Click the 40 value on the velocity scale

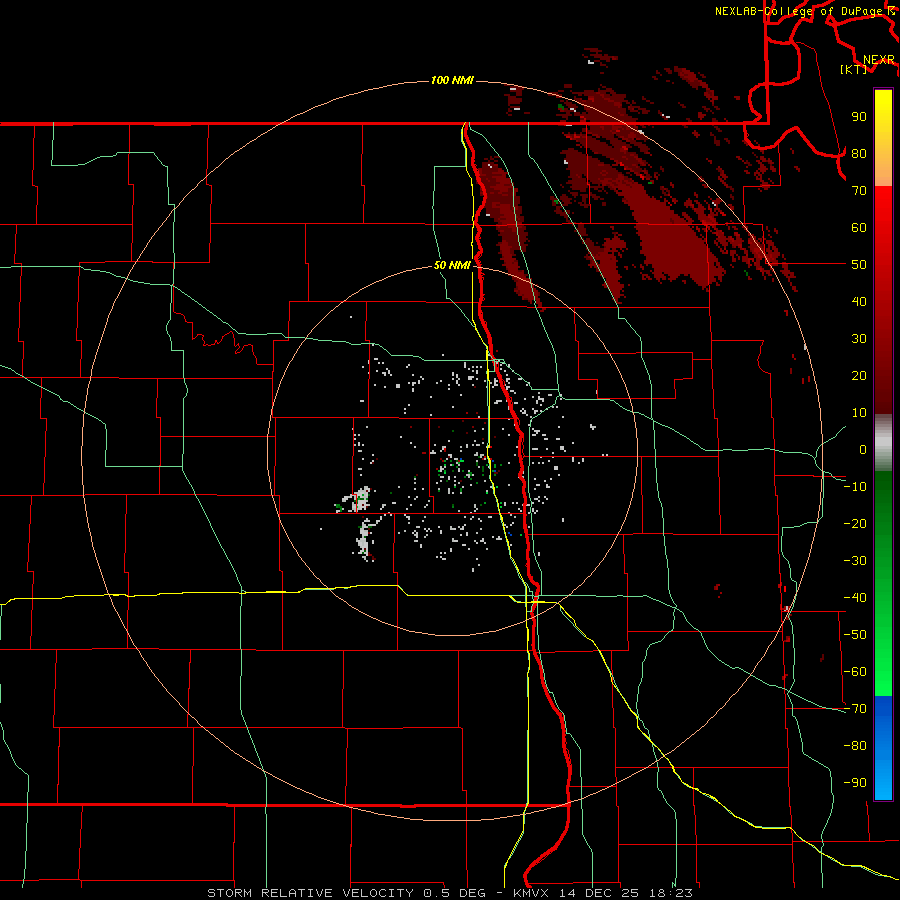pyautogui.click(x=859, y=301)
